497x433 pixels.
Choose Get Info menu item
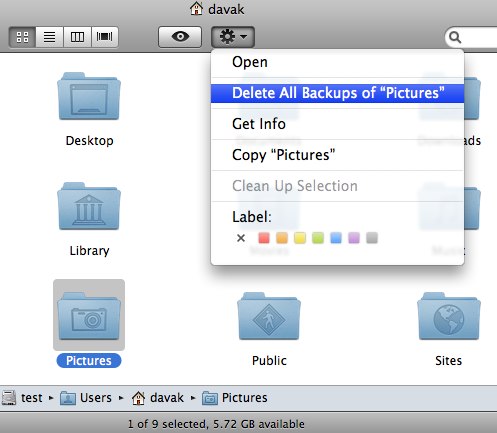pyautogui.click(x=337, y=124)
